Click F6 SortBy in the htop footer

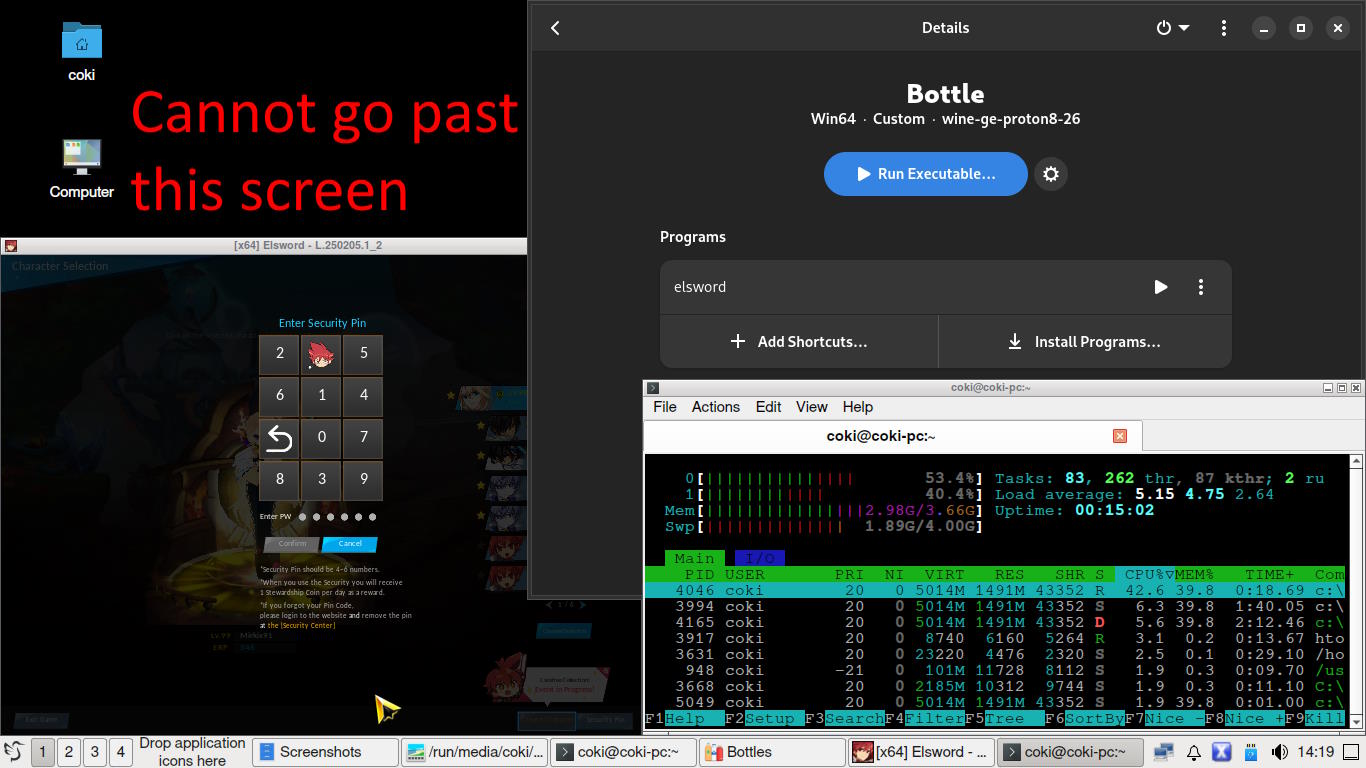click(x=1084, y=718)
